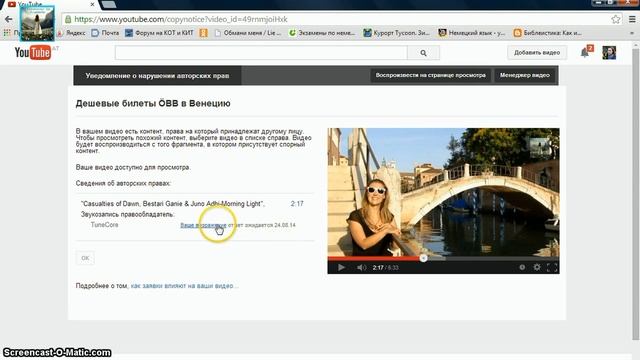Bookmark this page with the star icon
Screen dimensions: 640x360
(616, 19)
